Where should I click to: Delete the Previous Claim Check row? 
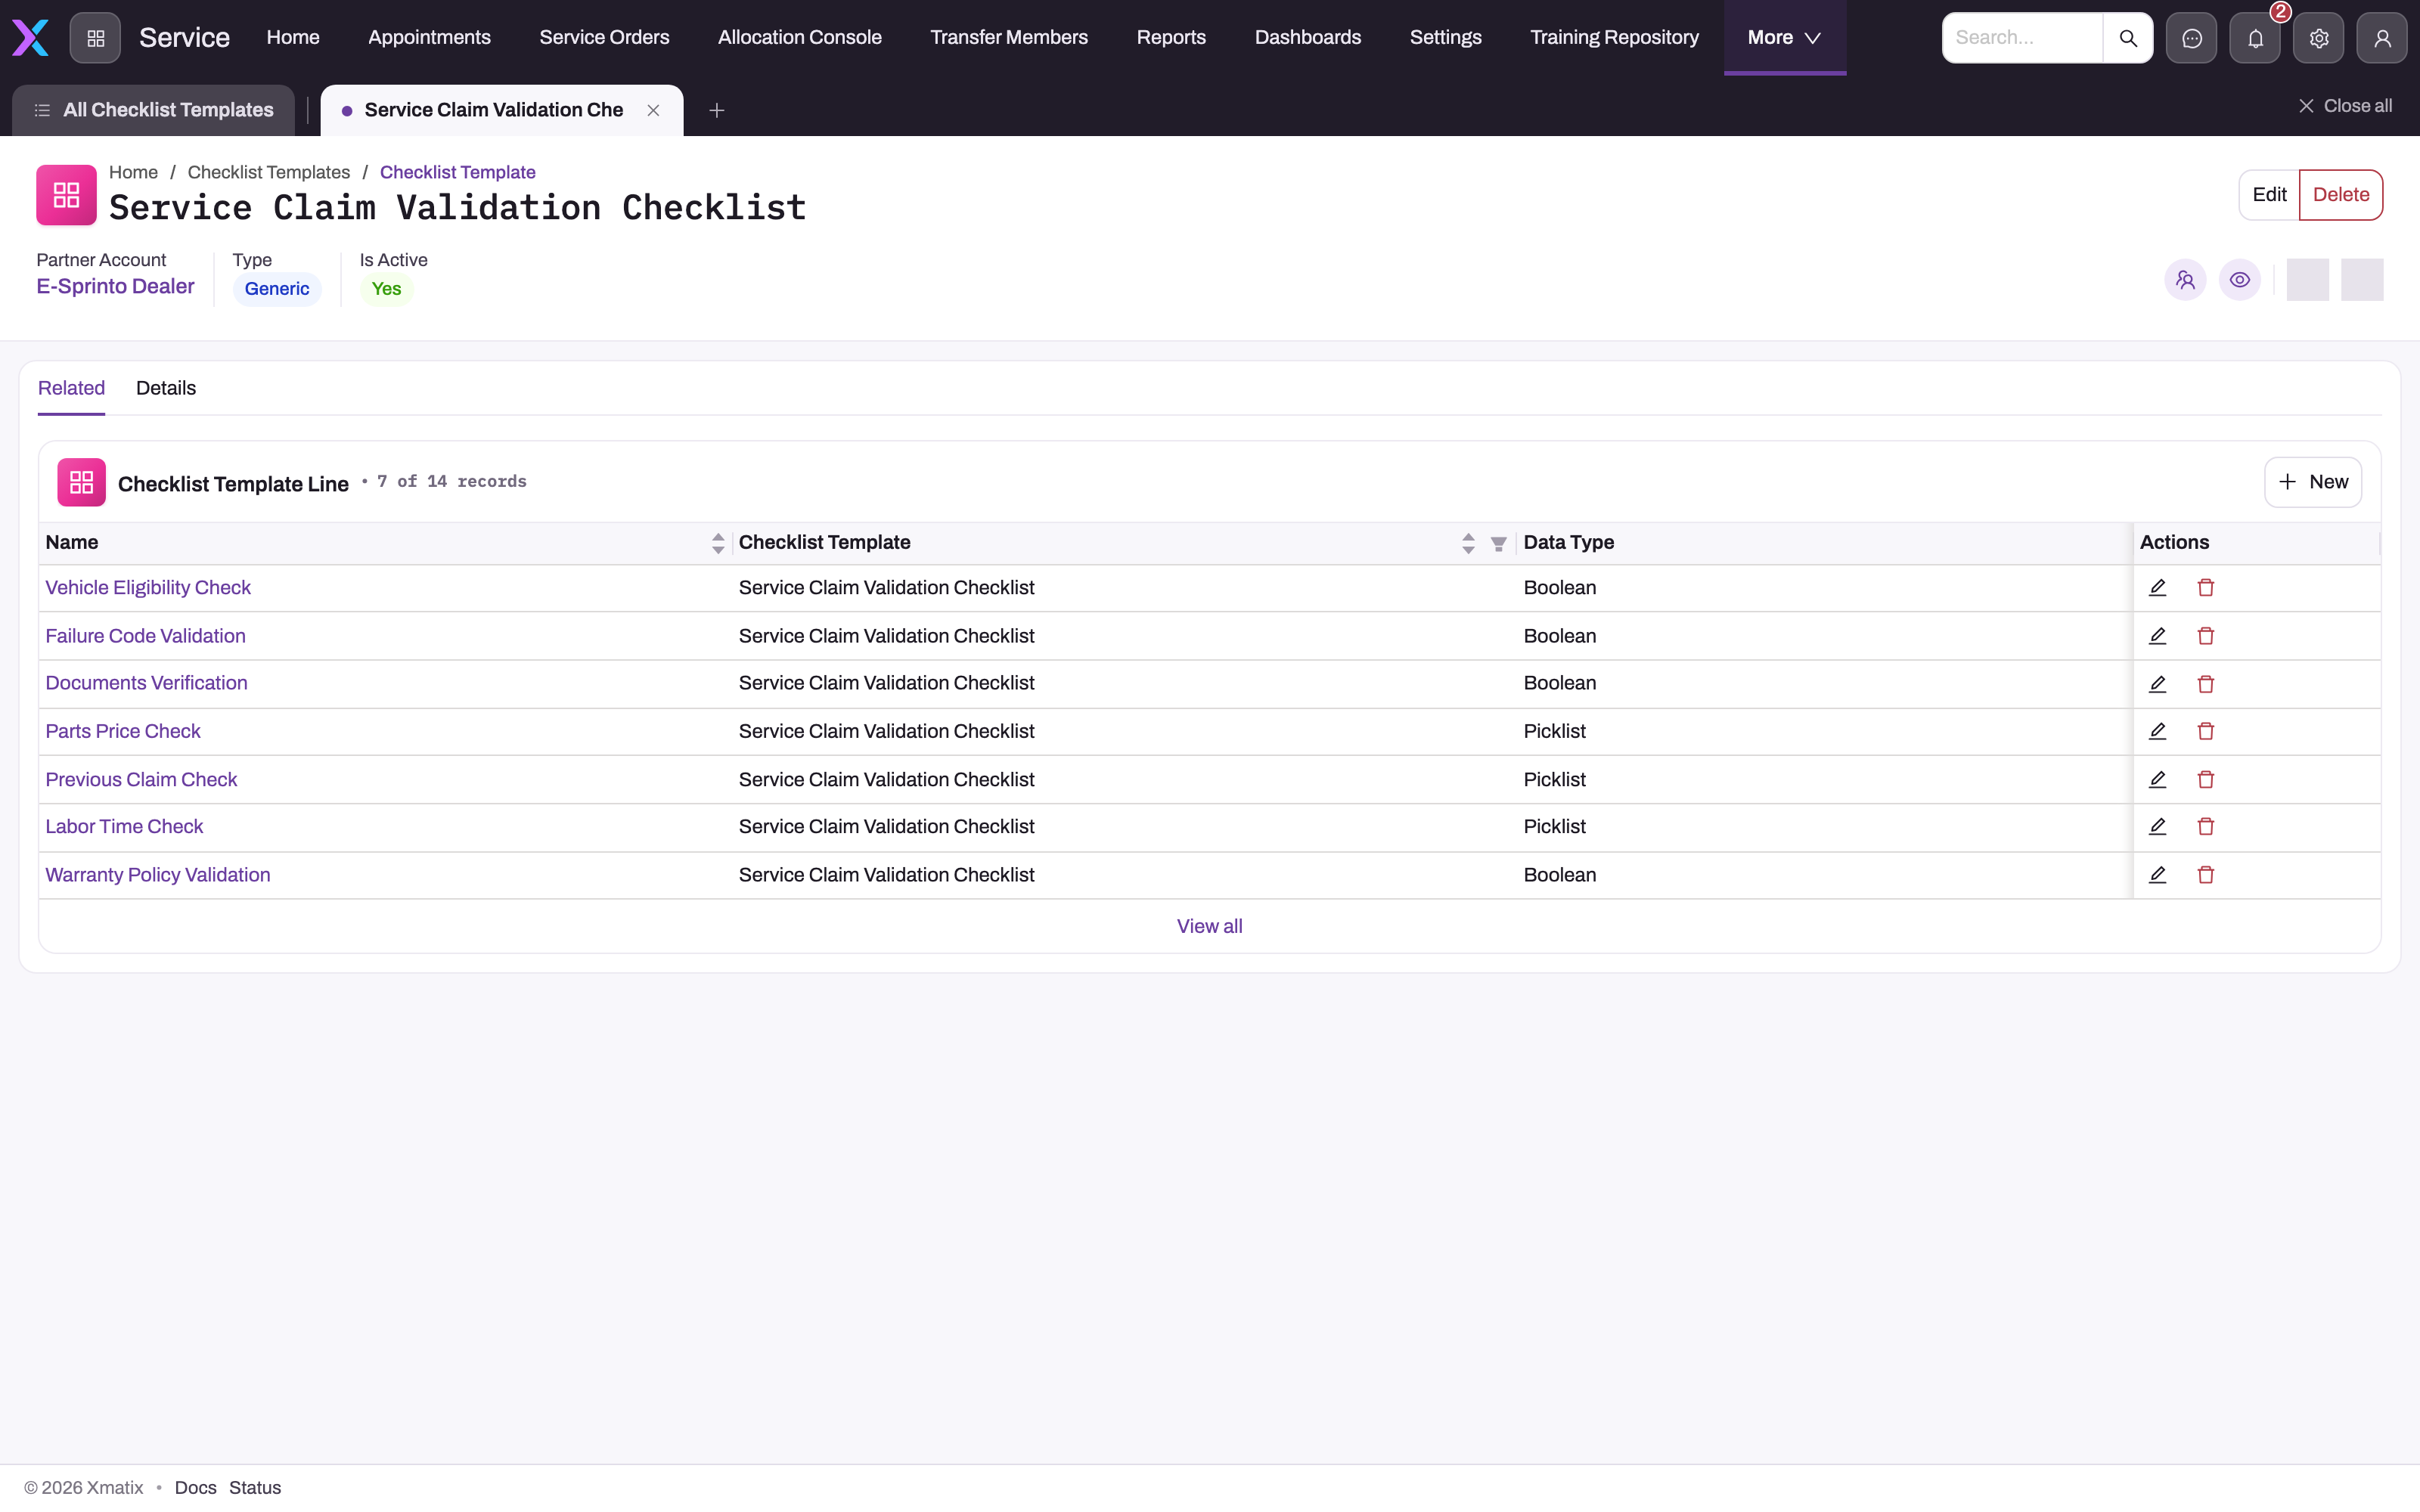(x=2206, y=779)
